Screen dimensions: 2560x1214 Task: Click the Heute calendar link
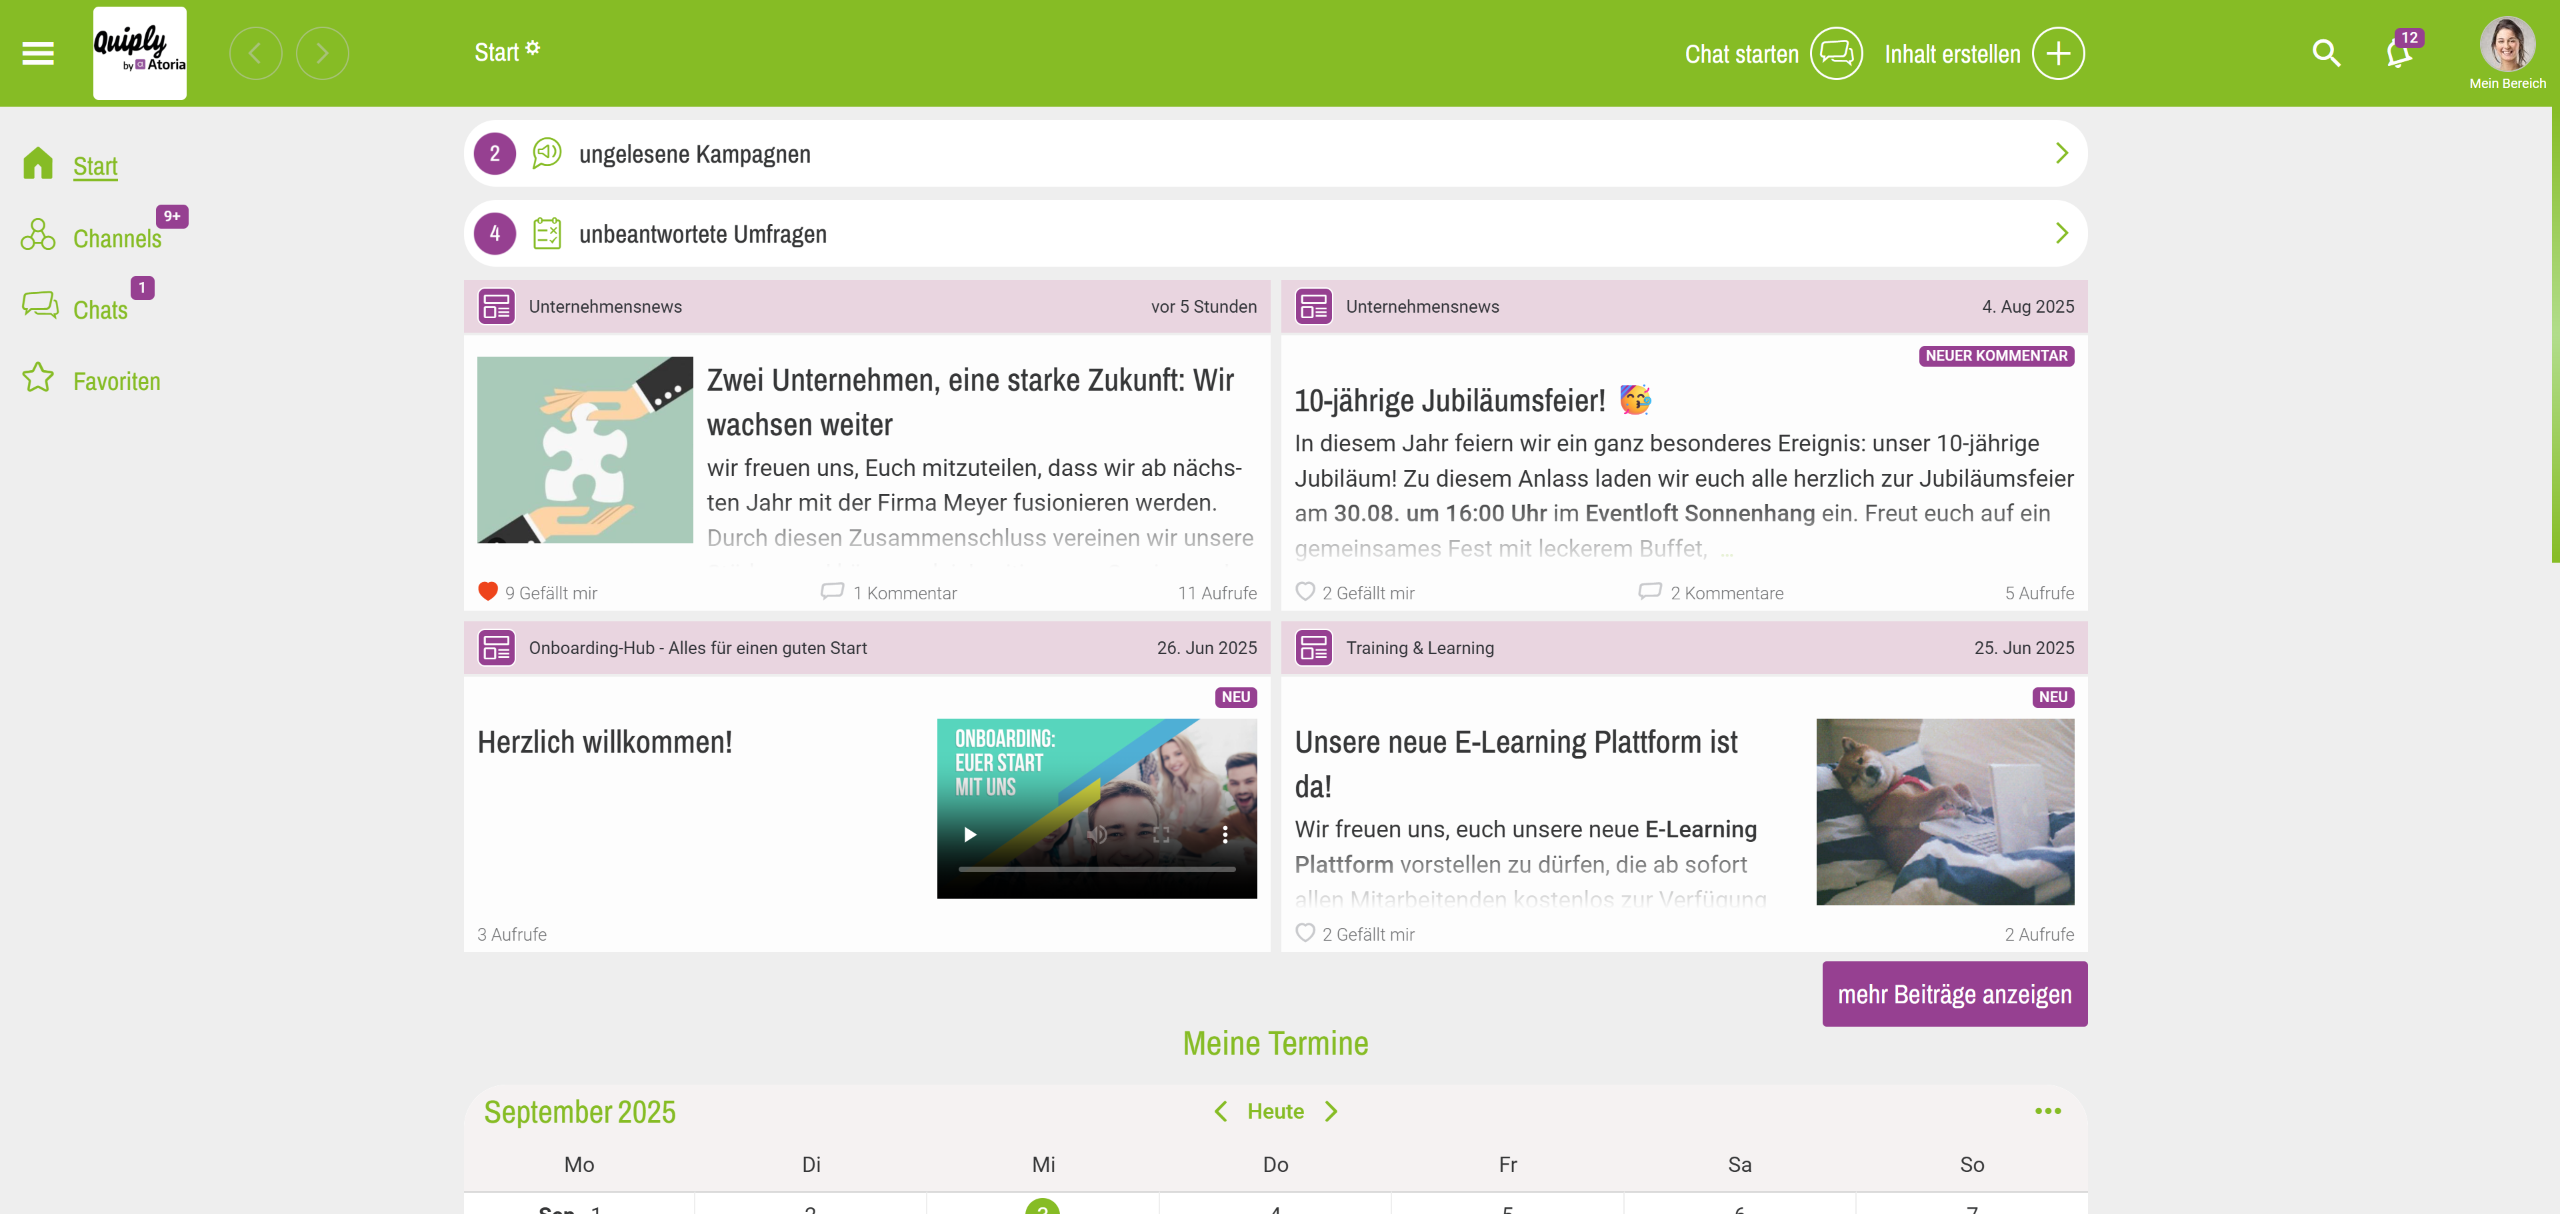coord(1275,1111)
